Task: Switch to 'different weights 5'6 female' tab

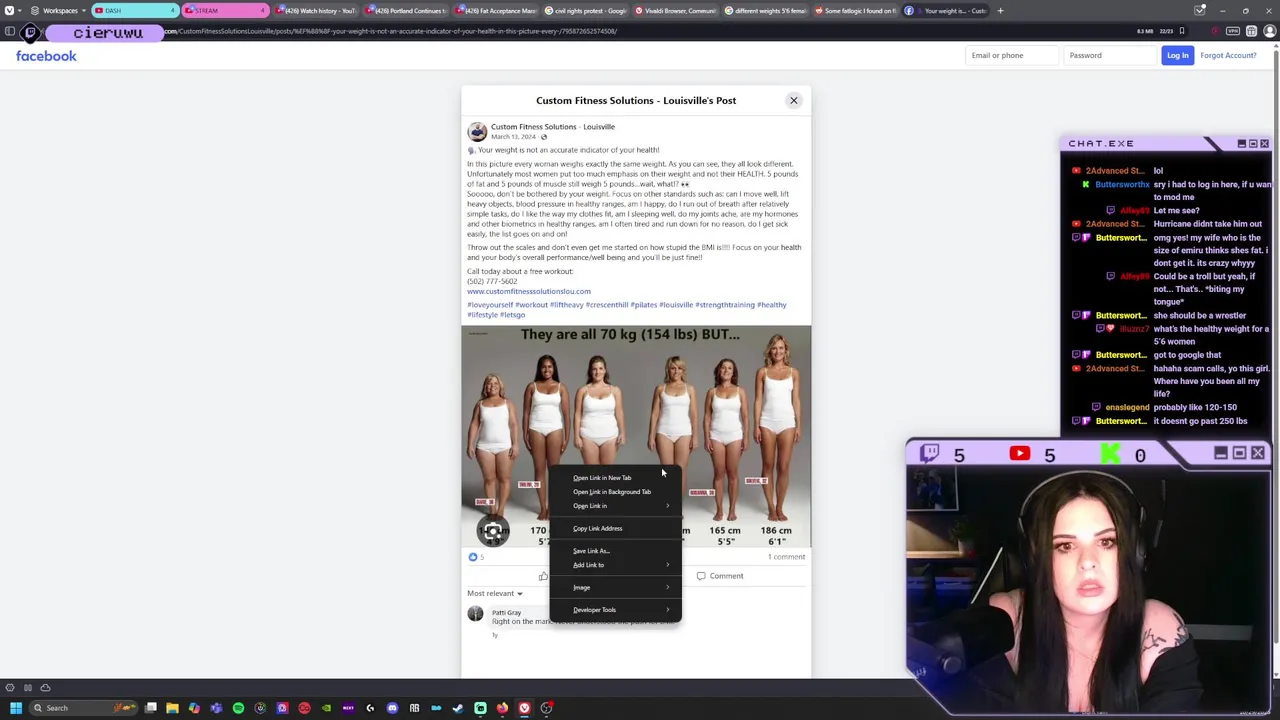Action: (x=767, y=11)
